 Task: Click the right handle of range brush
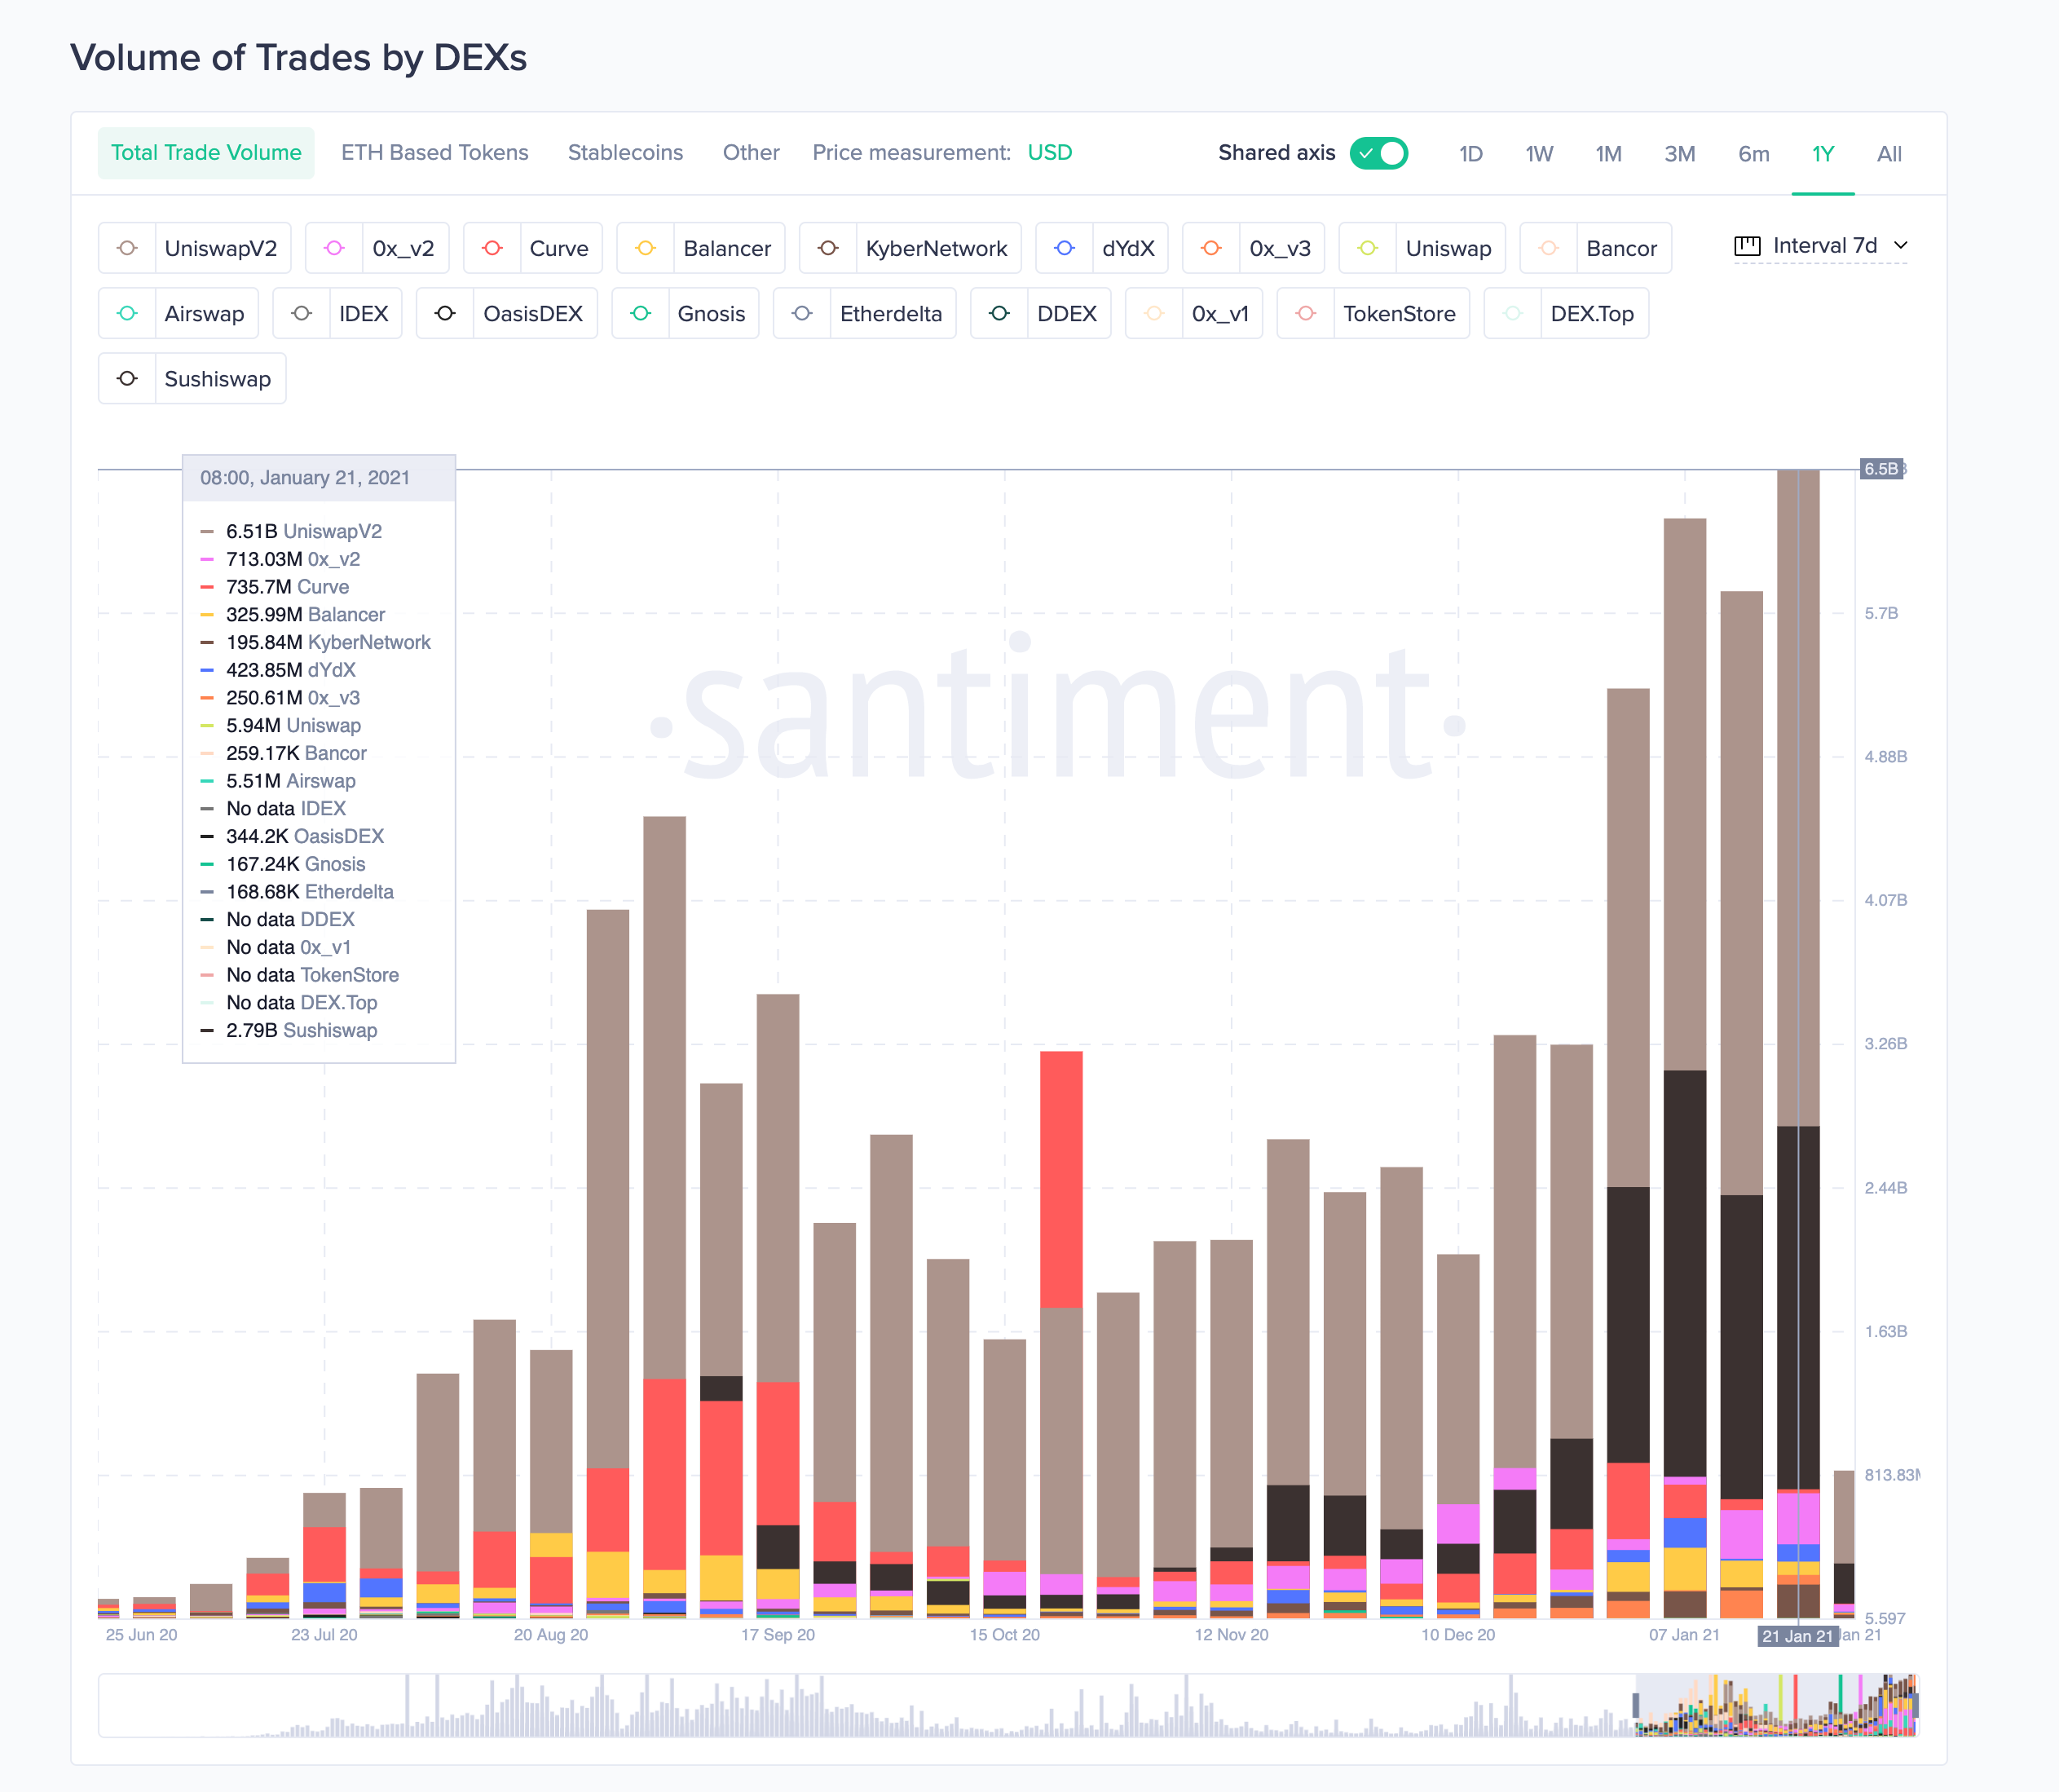[1916, 1706]
